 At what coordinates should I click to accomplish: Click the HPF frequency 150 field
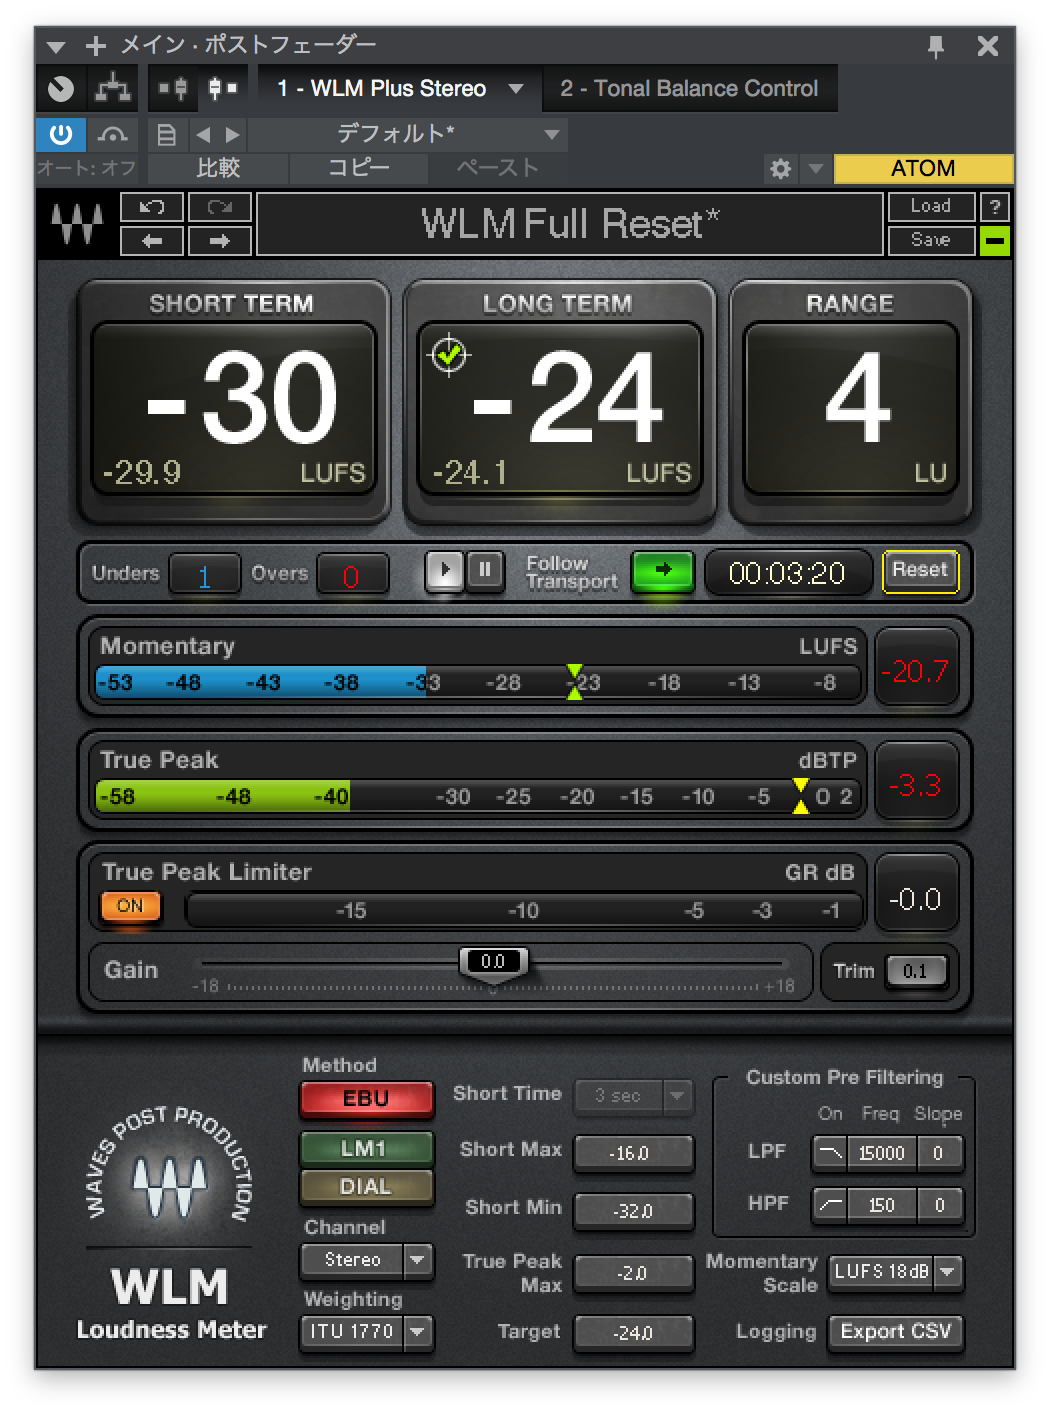click(x=882, y=1205)
